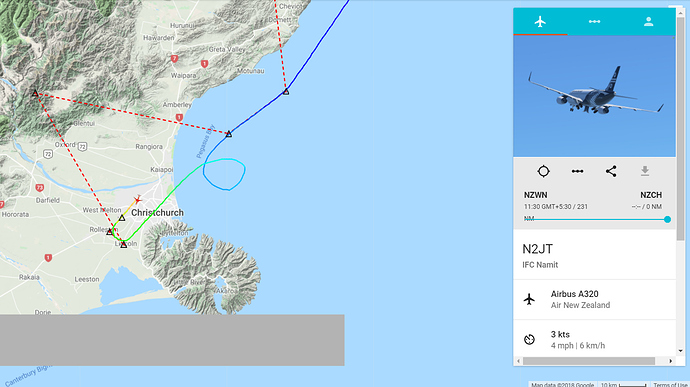Click pilot name IFC Namit
Viewport: 690px width, 387px height.
pyautogui.click(x=540, y=265)
